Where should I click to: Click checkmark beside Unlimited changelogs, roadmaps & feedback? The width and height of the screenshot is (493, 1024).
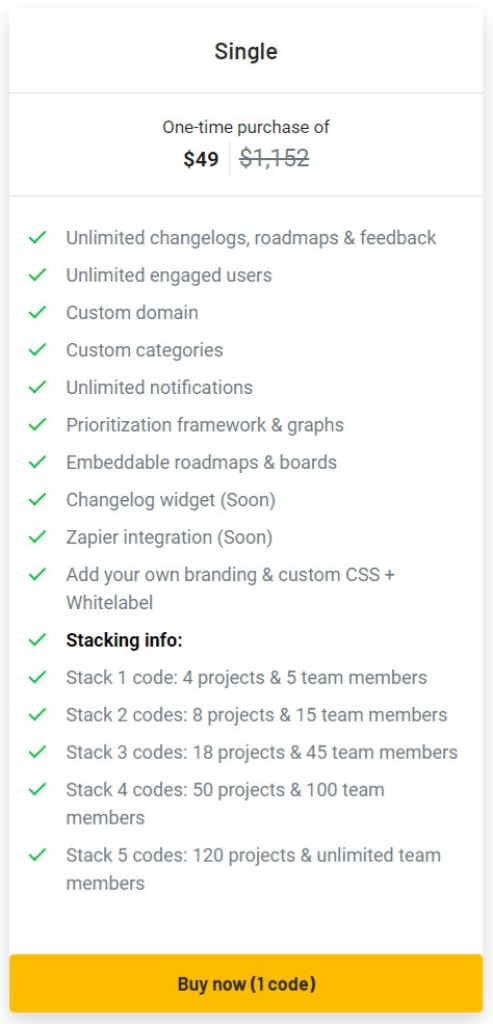click(x=37, y=238)
